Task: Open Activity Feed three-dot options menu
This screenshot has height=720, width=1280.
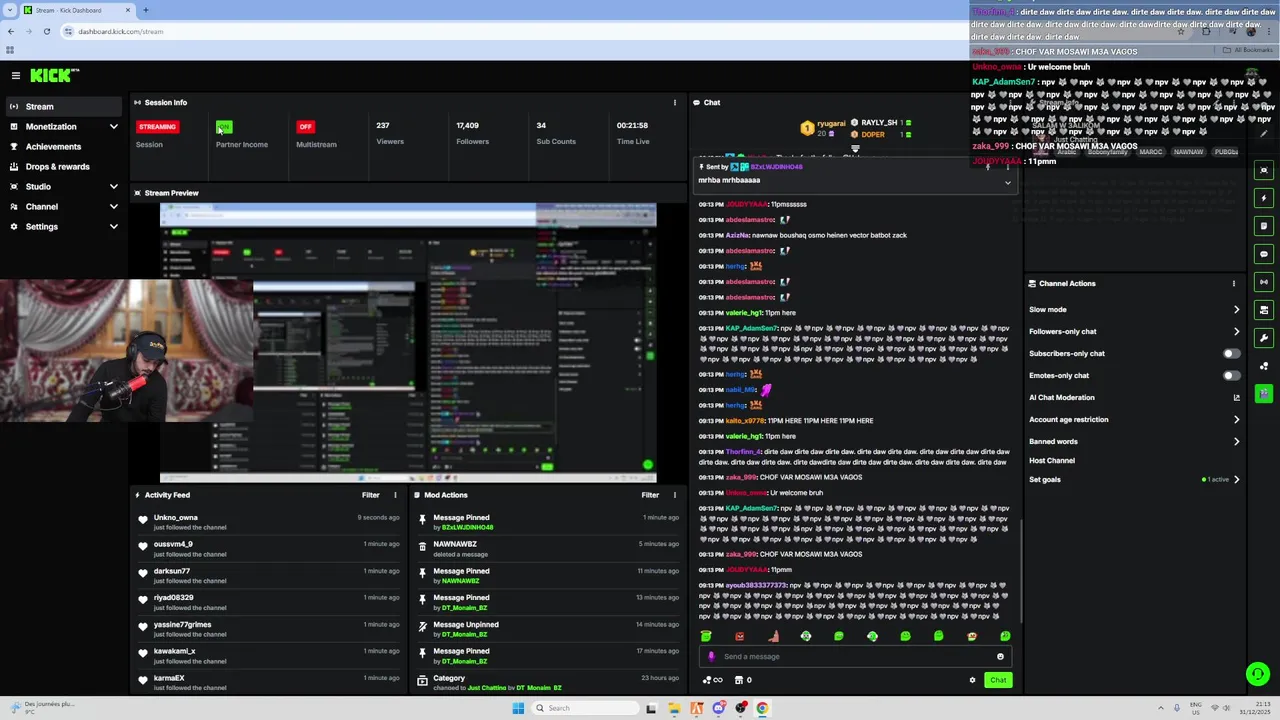Action: (x=395, y=495)
